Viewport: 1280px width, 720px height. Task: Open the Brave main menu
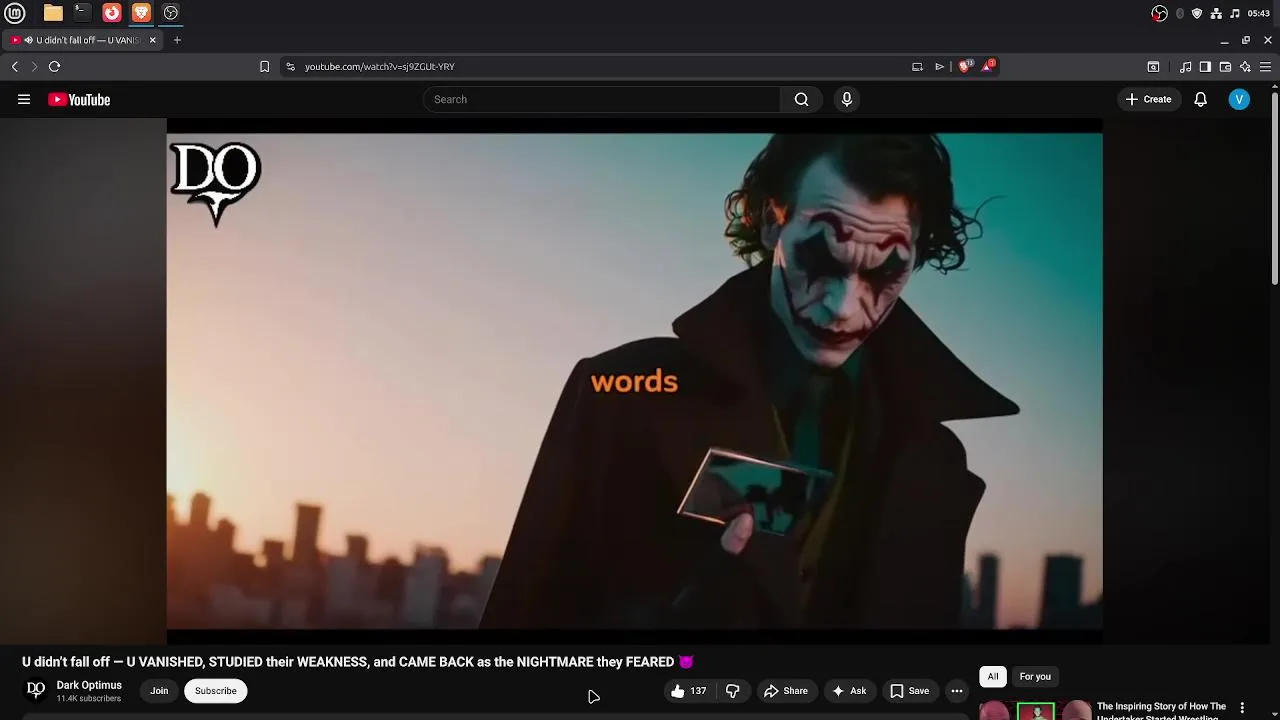(x=1265, y=67)
